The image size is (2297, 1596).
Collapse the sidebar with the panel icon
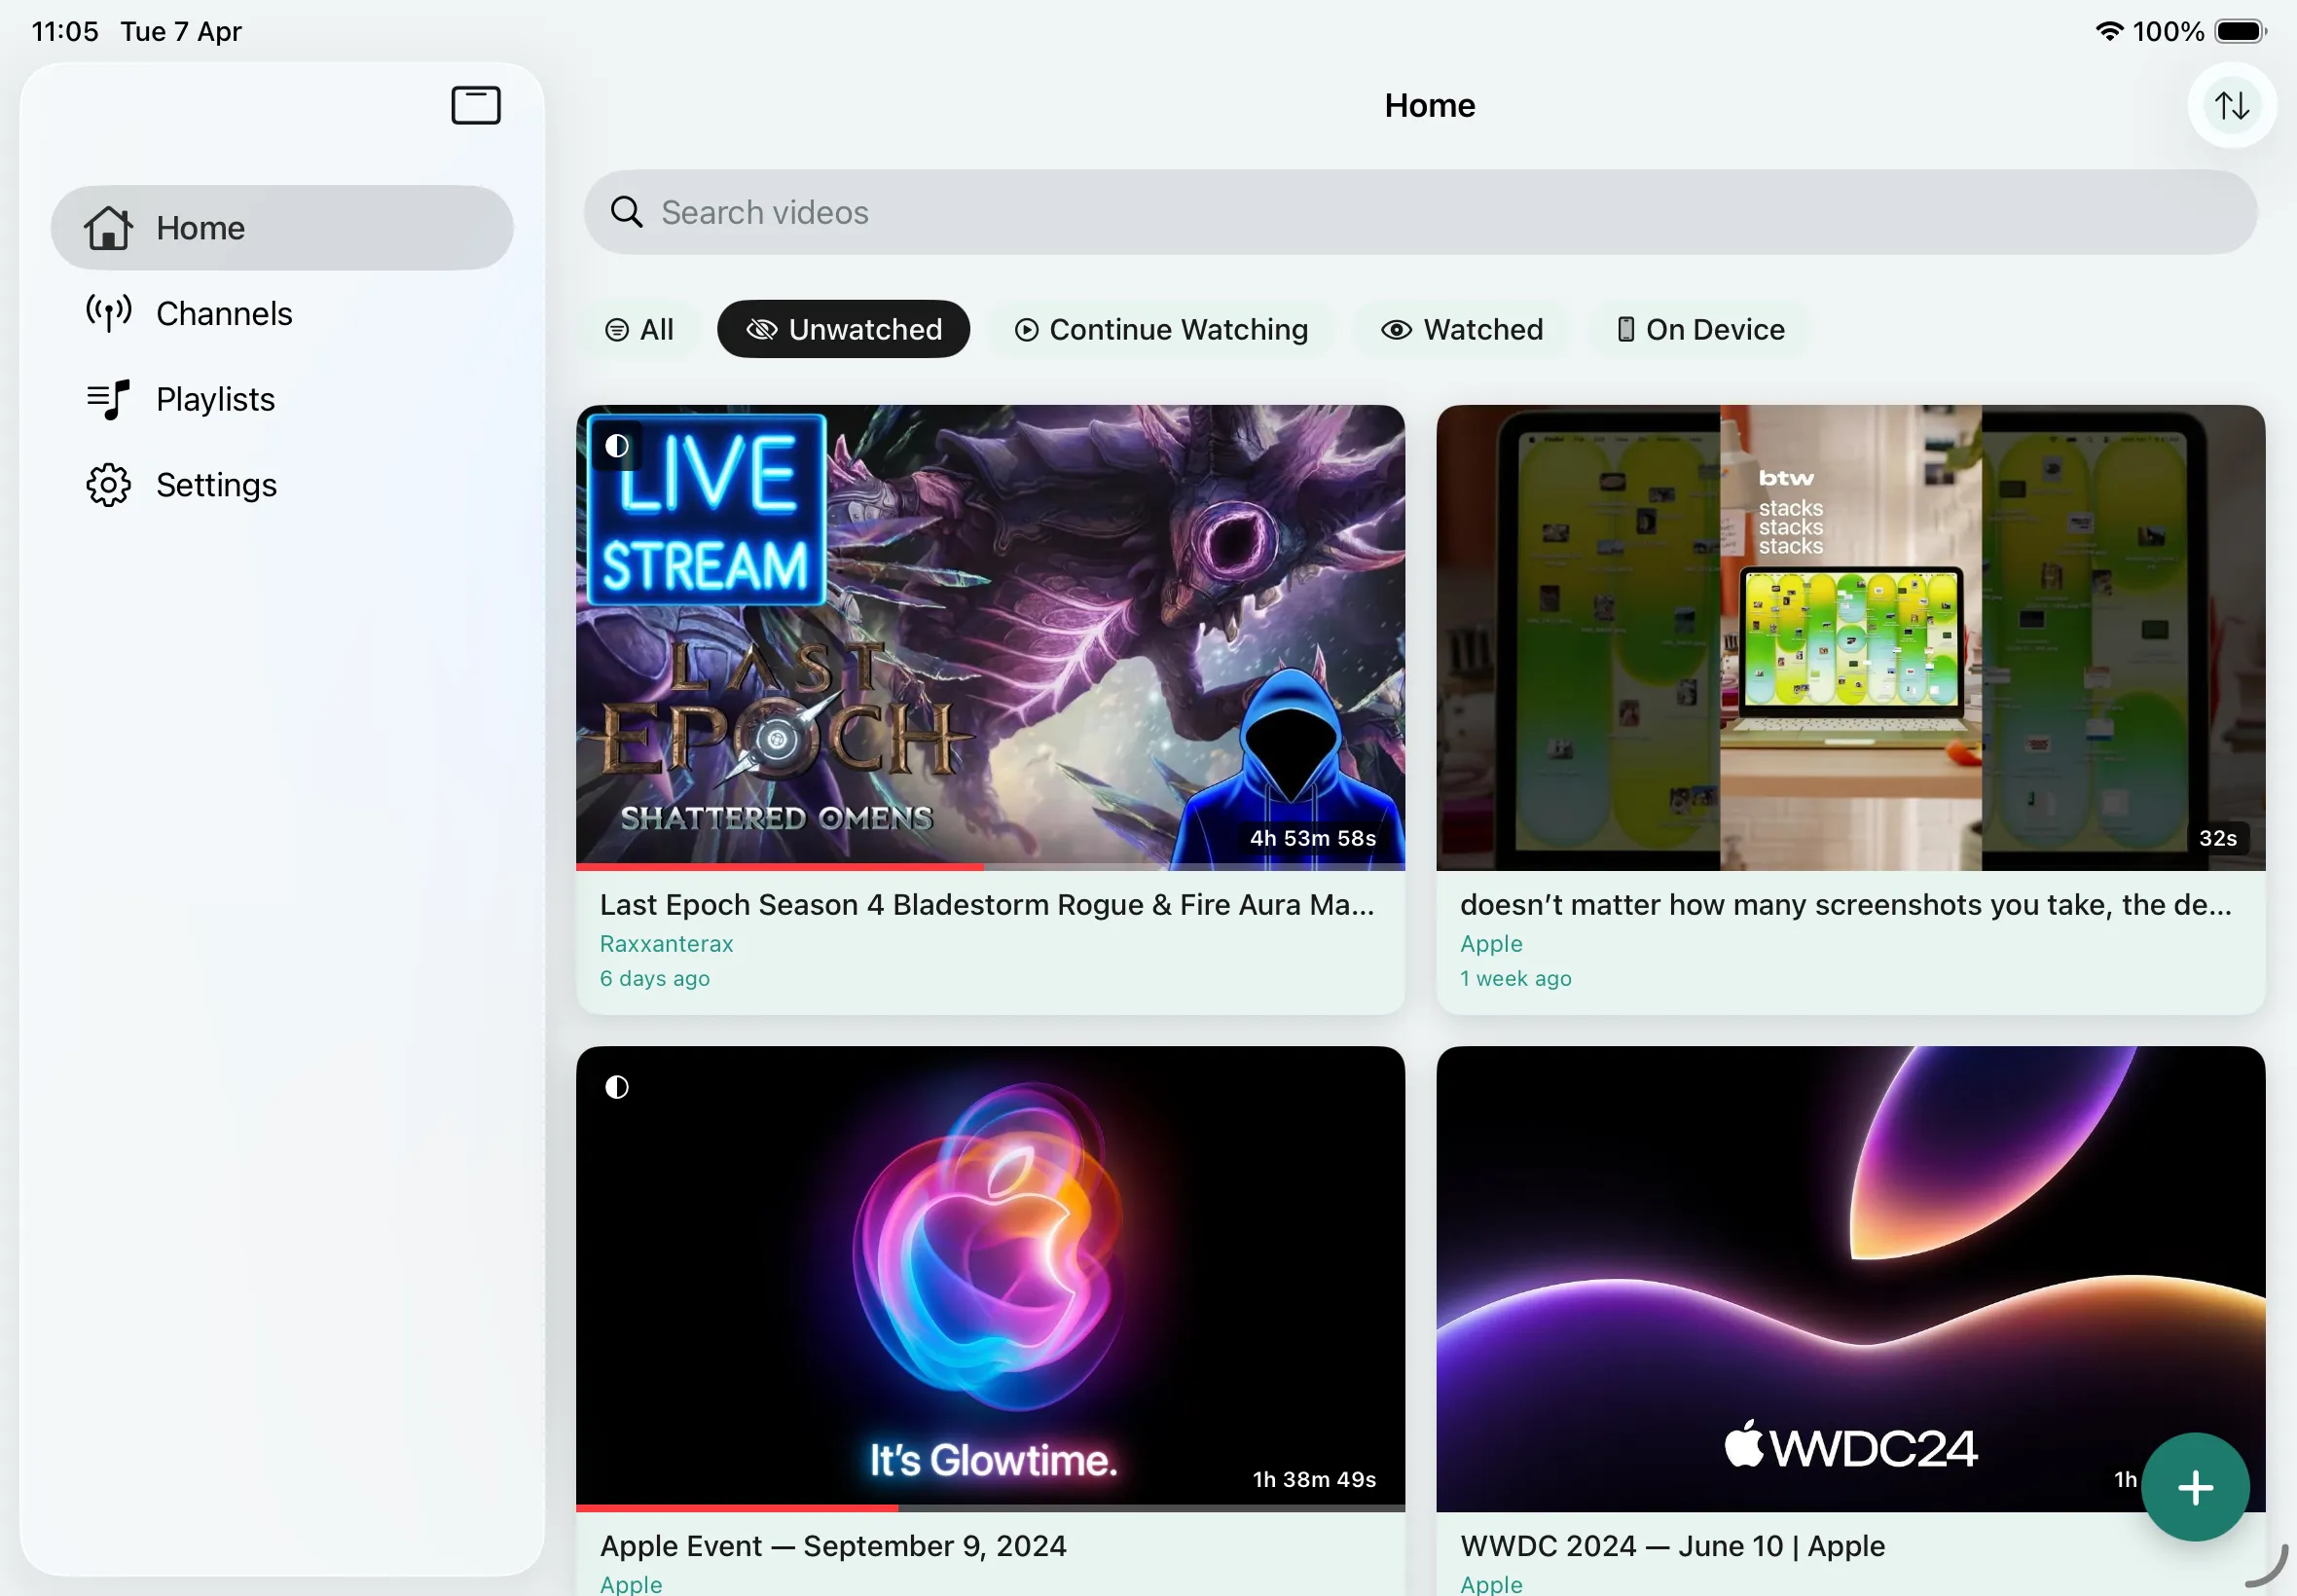click(475, 105)
